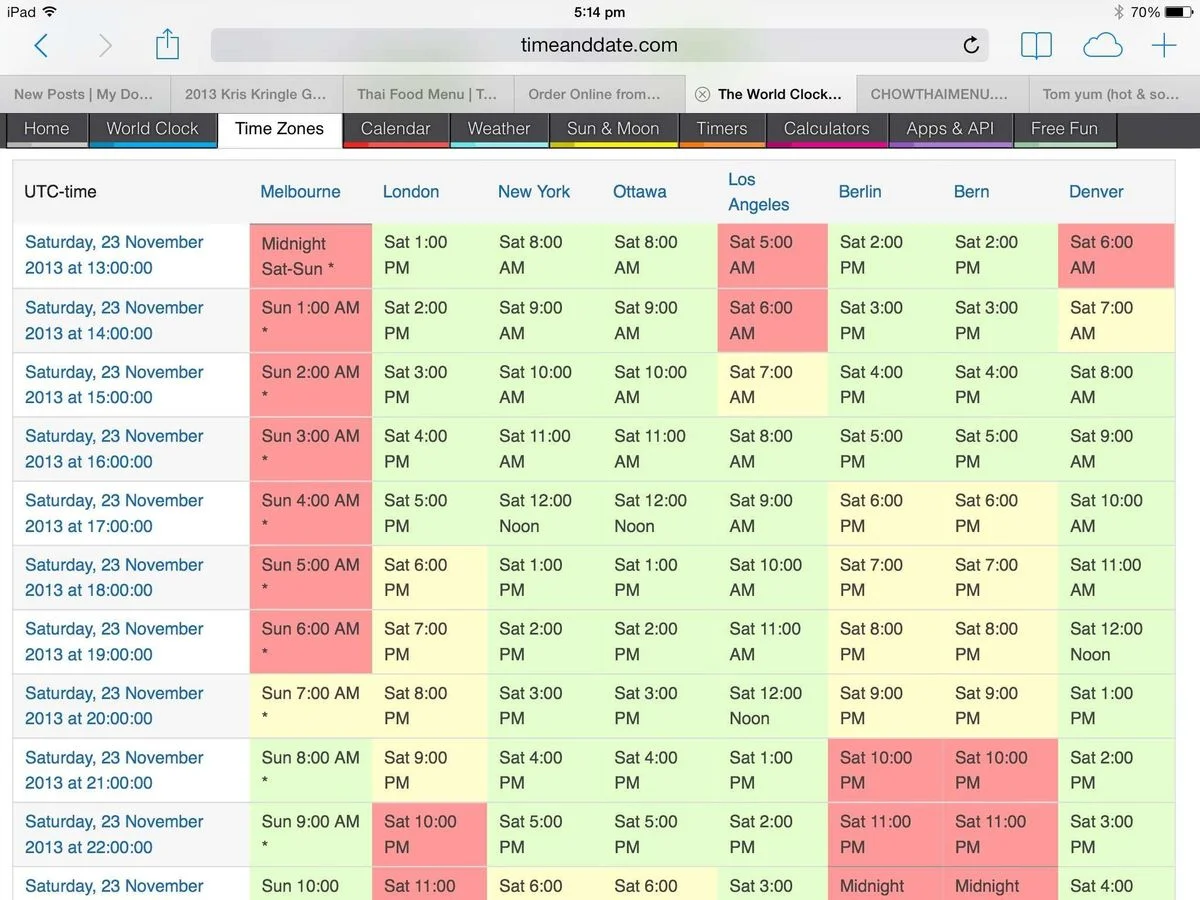Open the 17:00:00 UTC row link
Viewport: 1200px width, 900px height.
click(x=114, y=513)
